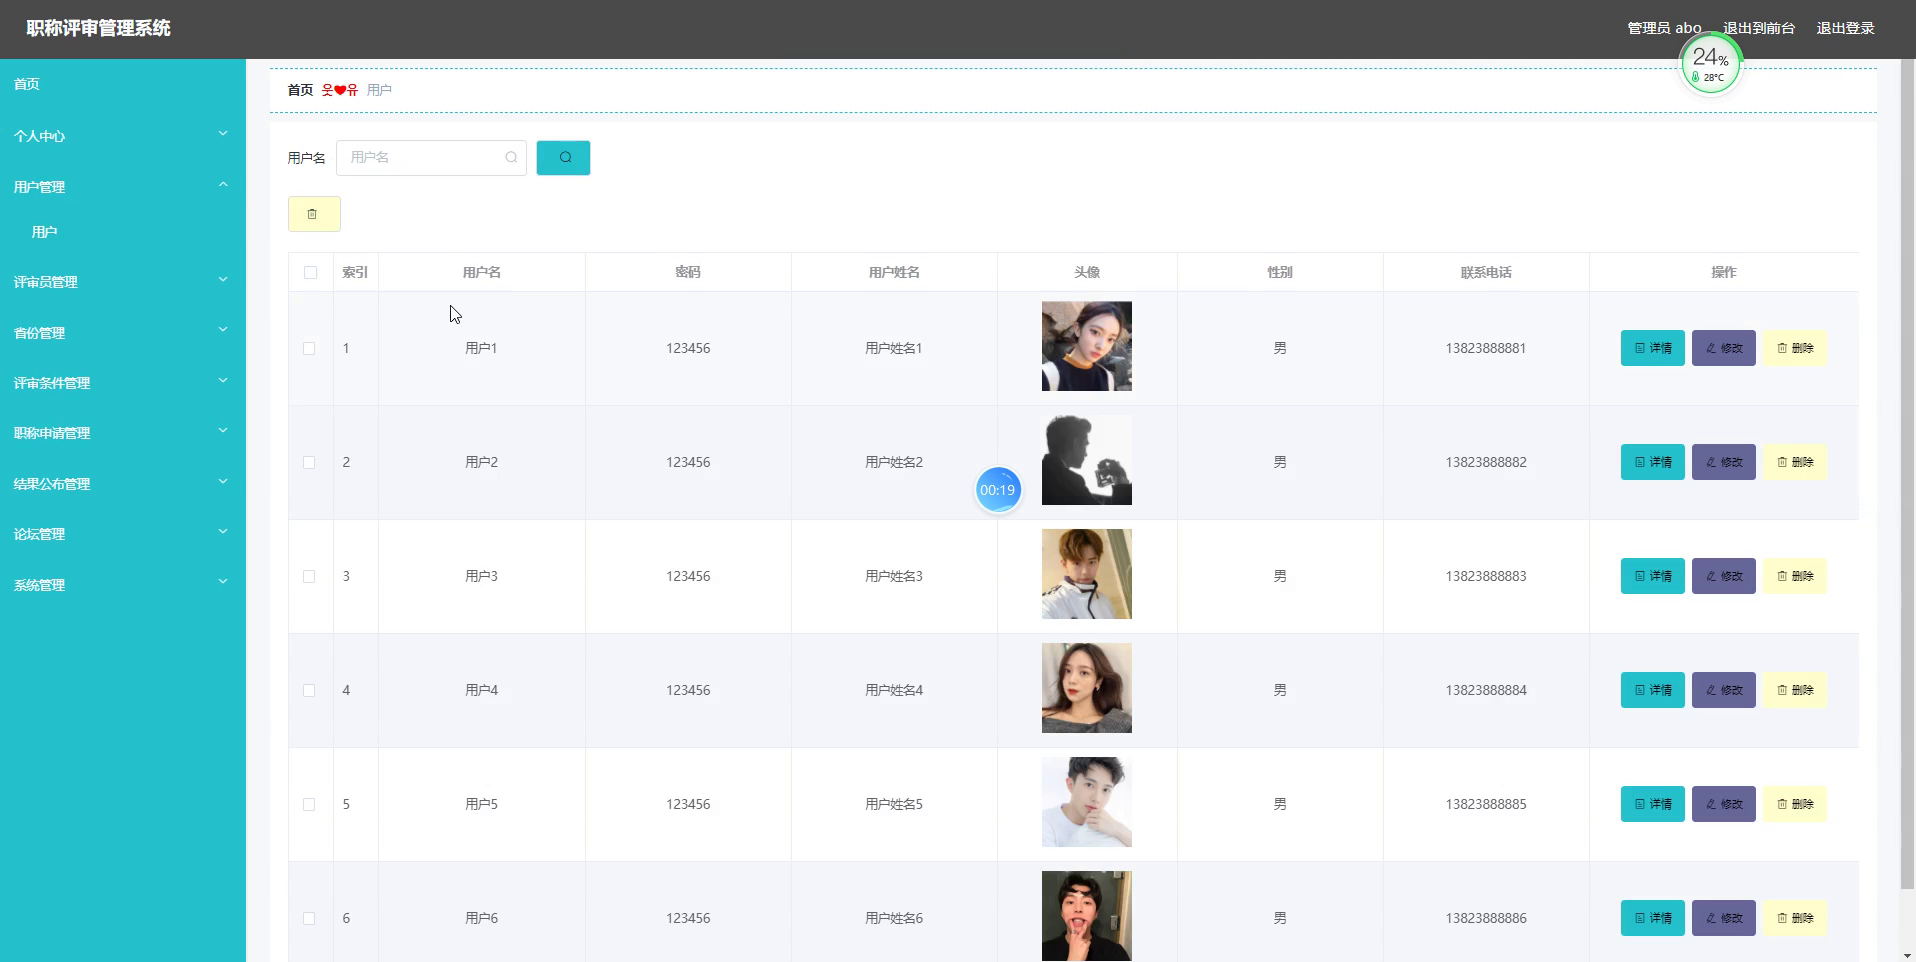Expand the 省份管理 sidebar menu
Image resolution: width=1916 pixels, height=962 pixels.
click(122, 333)
